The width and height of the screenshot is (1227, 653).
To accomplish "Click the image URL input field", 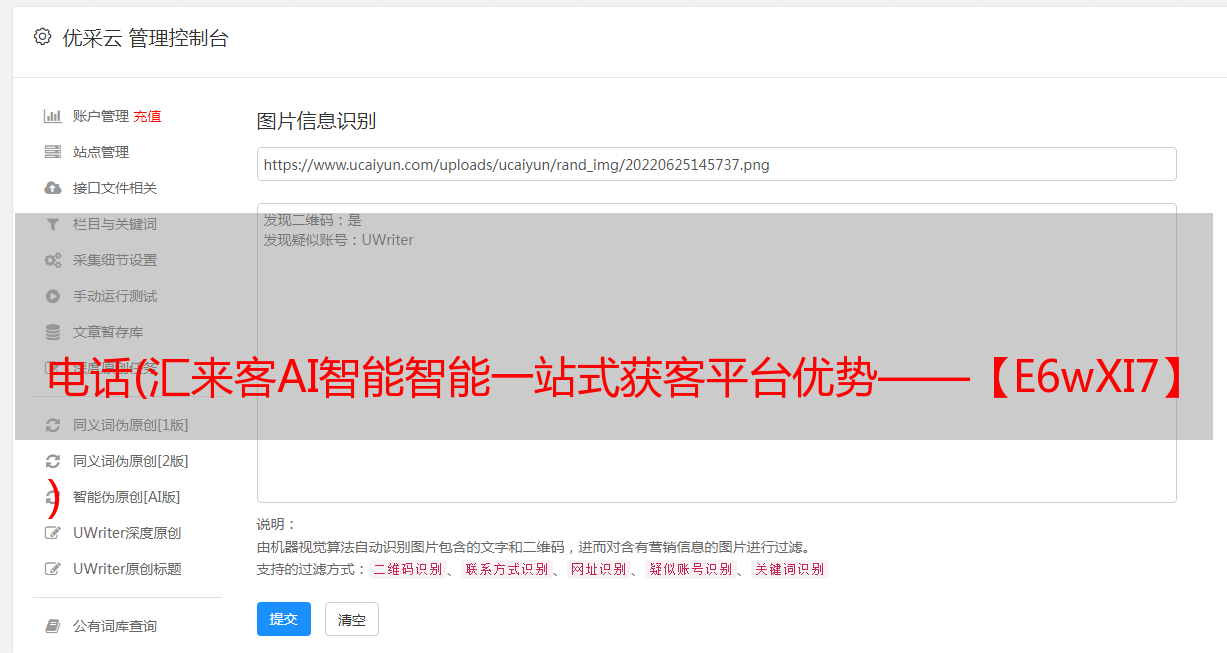I will pyautogui.click(x=716, y=164).
